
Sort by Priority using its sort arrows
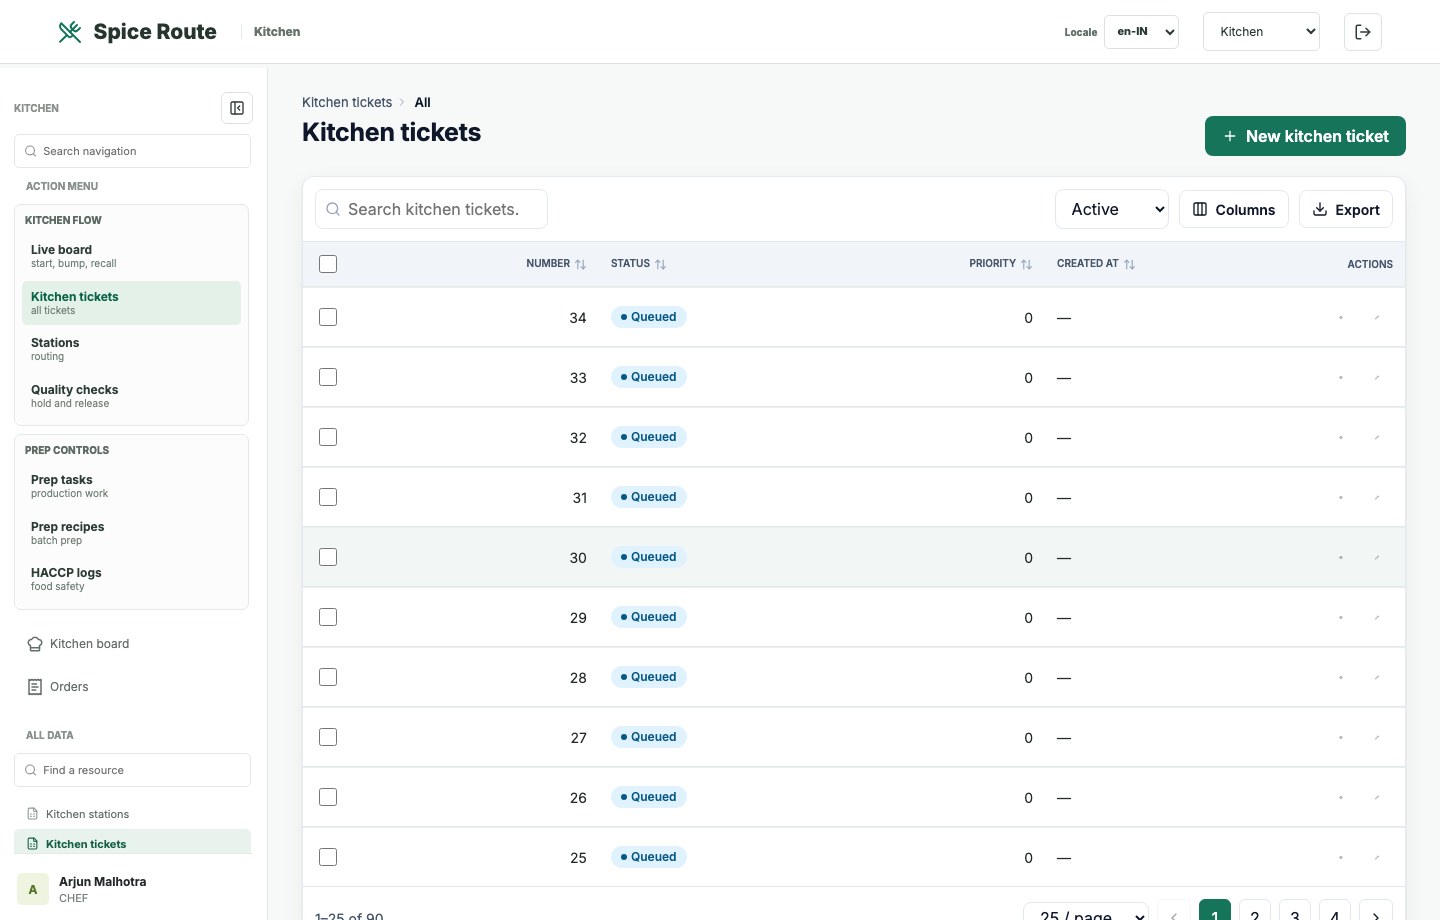click(x=1026, y=264)
